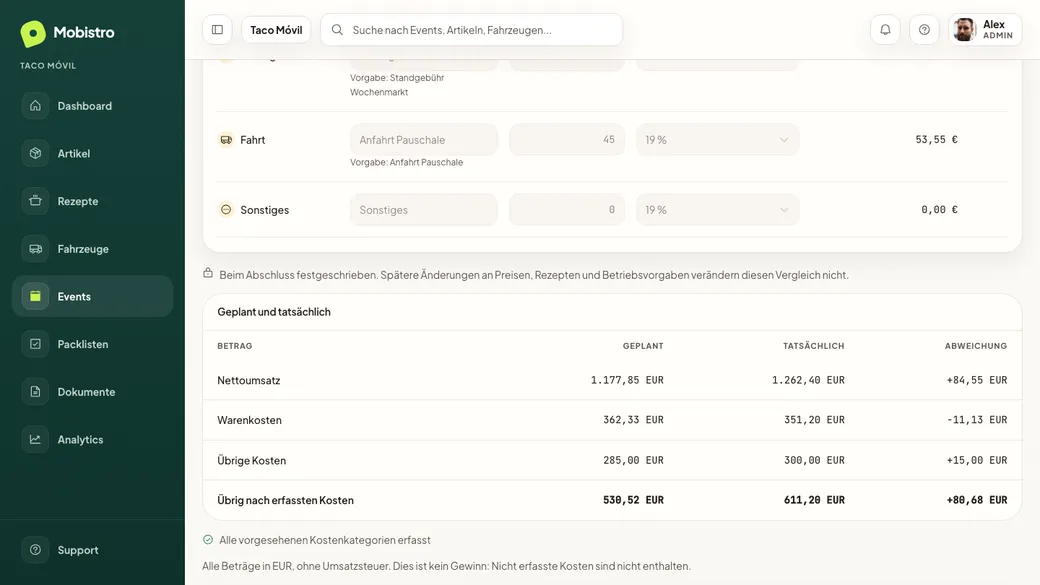The width and height of the screenshot is (1040, 585).
Task: Click the green check icon for Kostenkategorien
Action: pos(208,540)
